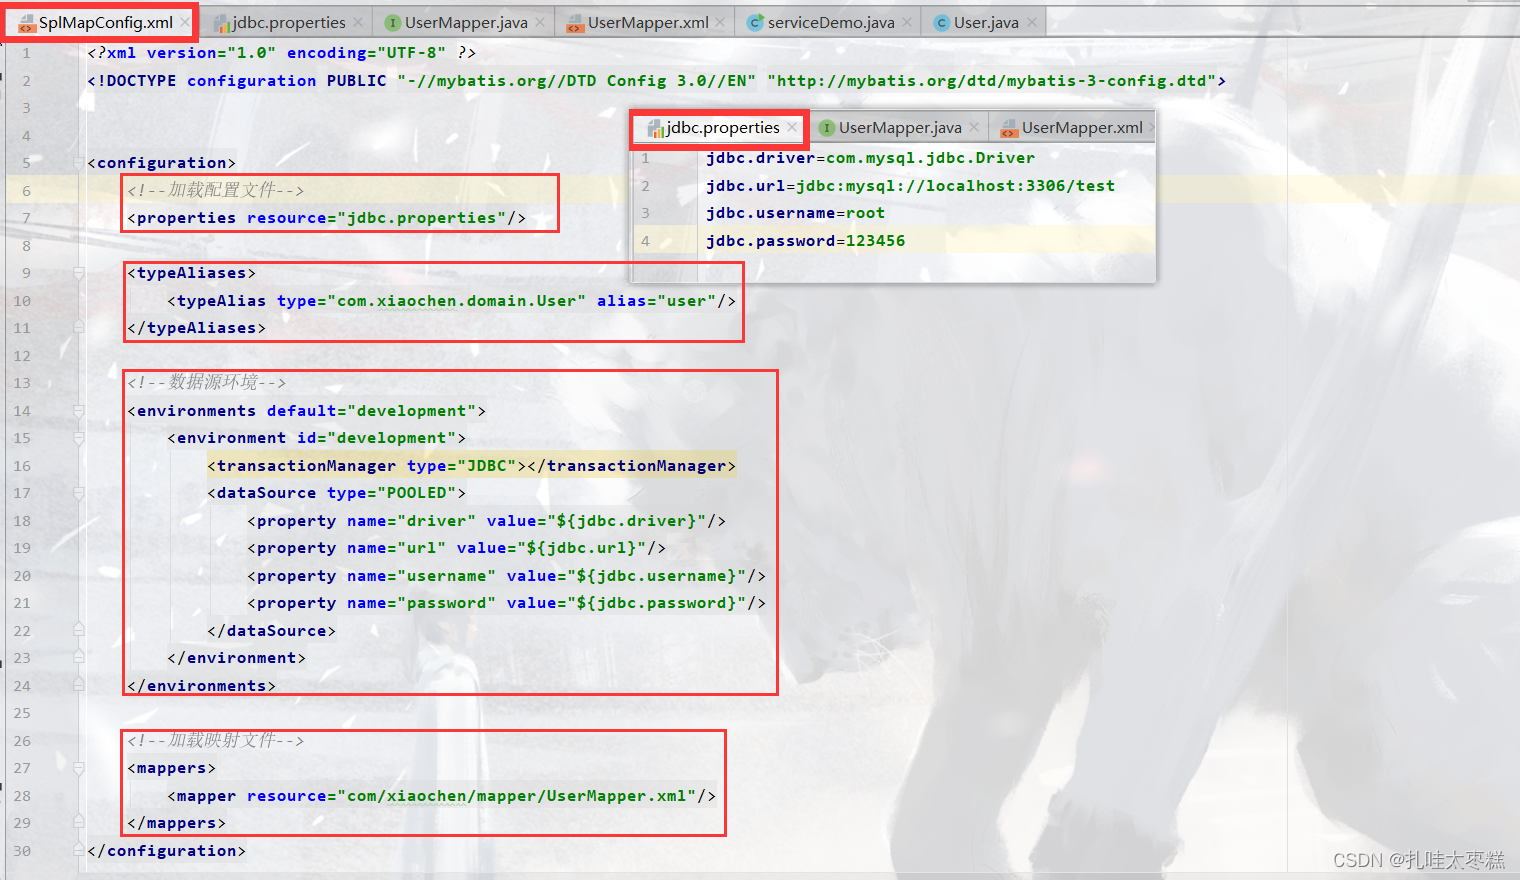The width and height of the screenshot is (1520, 880).
Task: Click the fold marker at the environments closing tag, line 24
Action: [78, 686]
